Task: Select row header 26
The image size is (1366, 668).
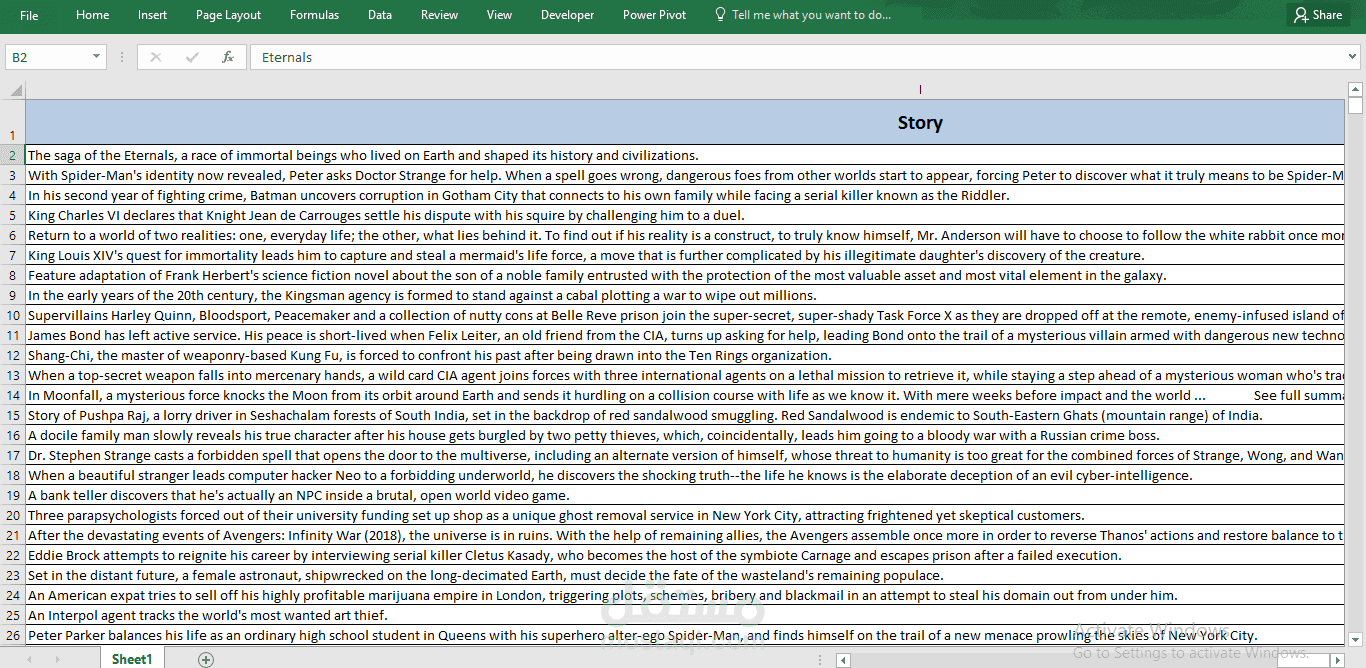Action: point(12,635)
